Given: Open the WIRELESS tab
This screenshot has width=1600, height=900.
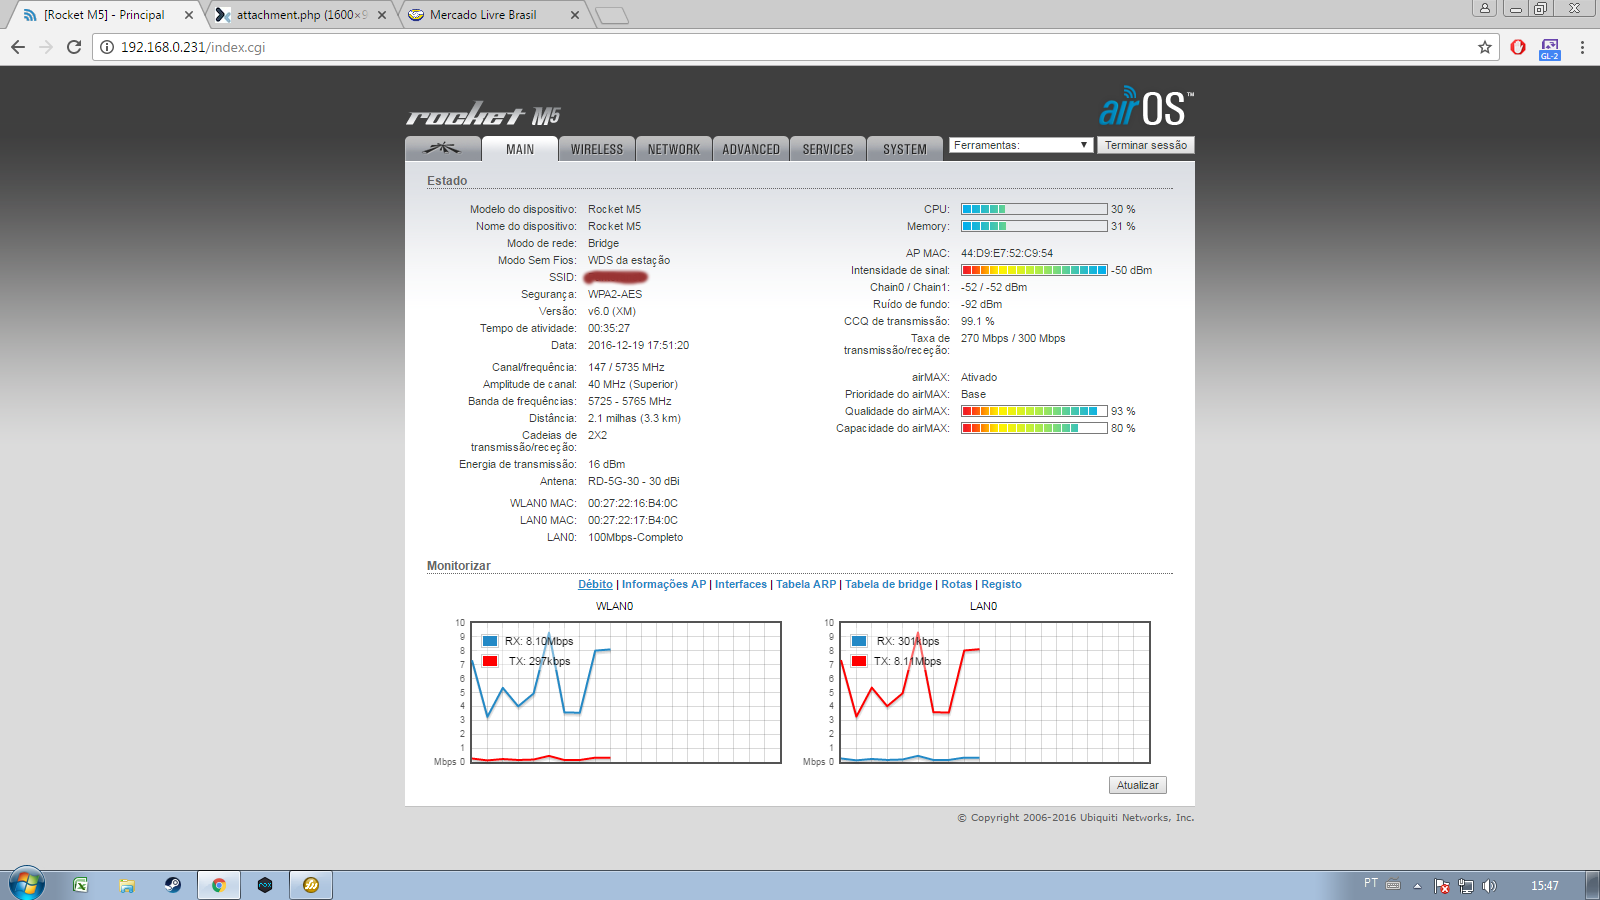Looking at the screenshot, I should pyautogui.click(x=597, y=149).
